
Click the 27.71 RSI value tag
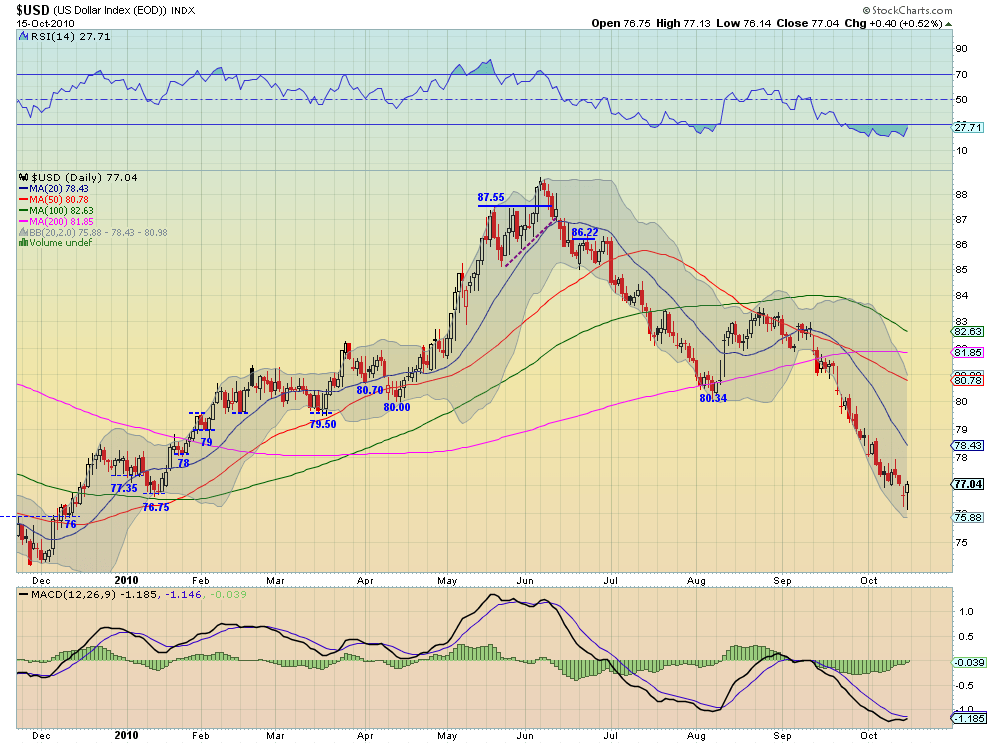click(x=967, y=128)
